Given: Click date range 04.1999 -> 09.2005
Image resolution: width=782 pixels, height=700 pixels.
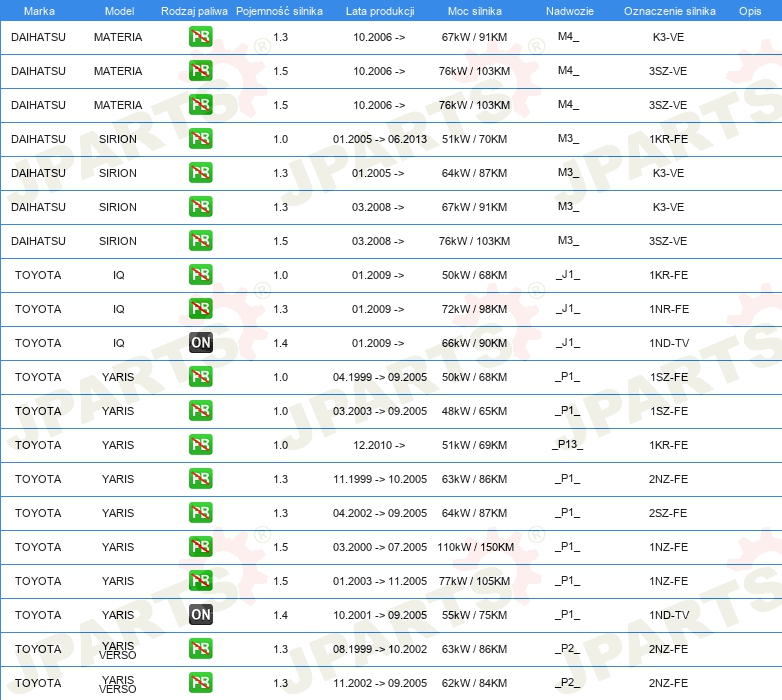Looking at the screenshot, I should point(380,377).
